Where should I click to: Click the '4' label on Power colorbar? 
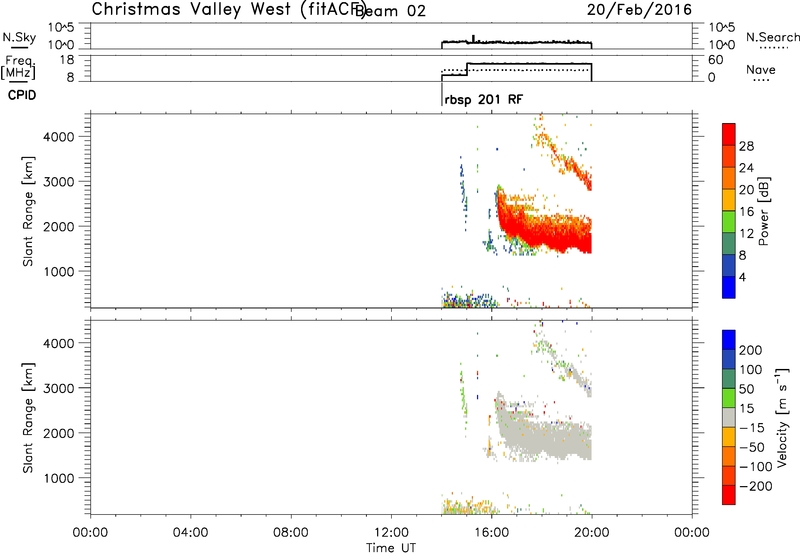(742, 277)
